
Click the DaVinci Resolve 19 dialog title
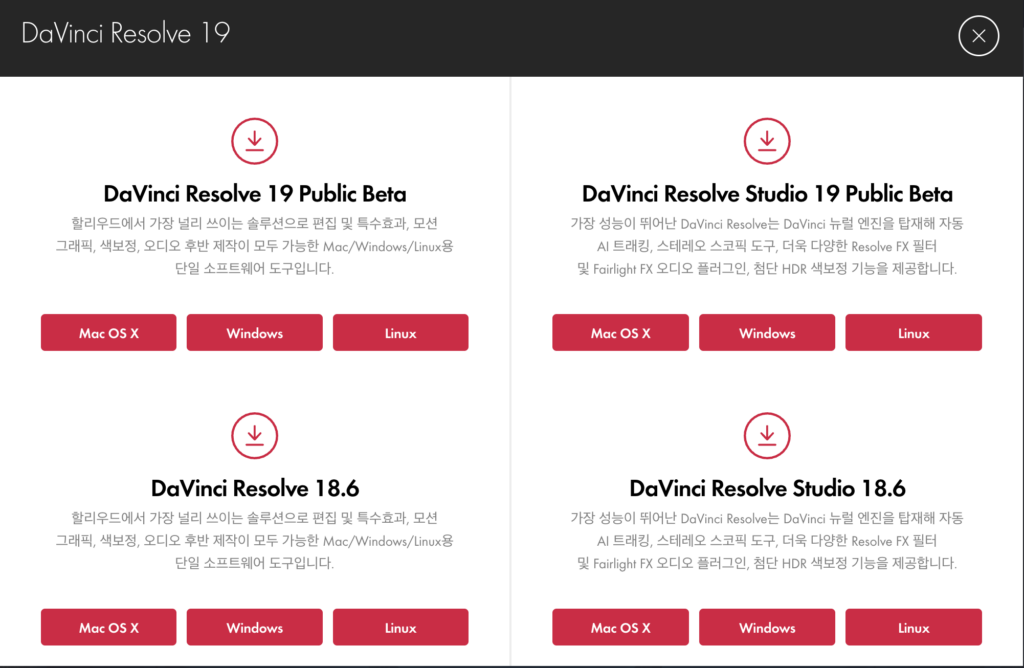[125, 33]
